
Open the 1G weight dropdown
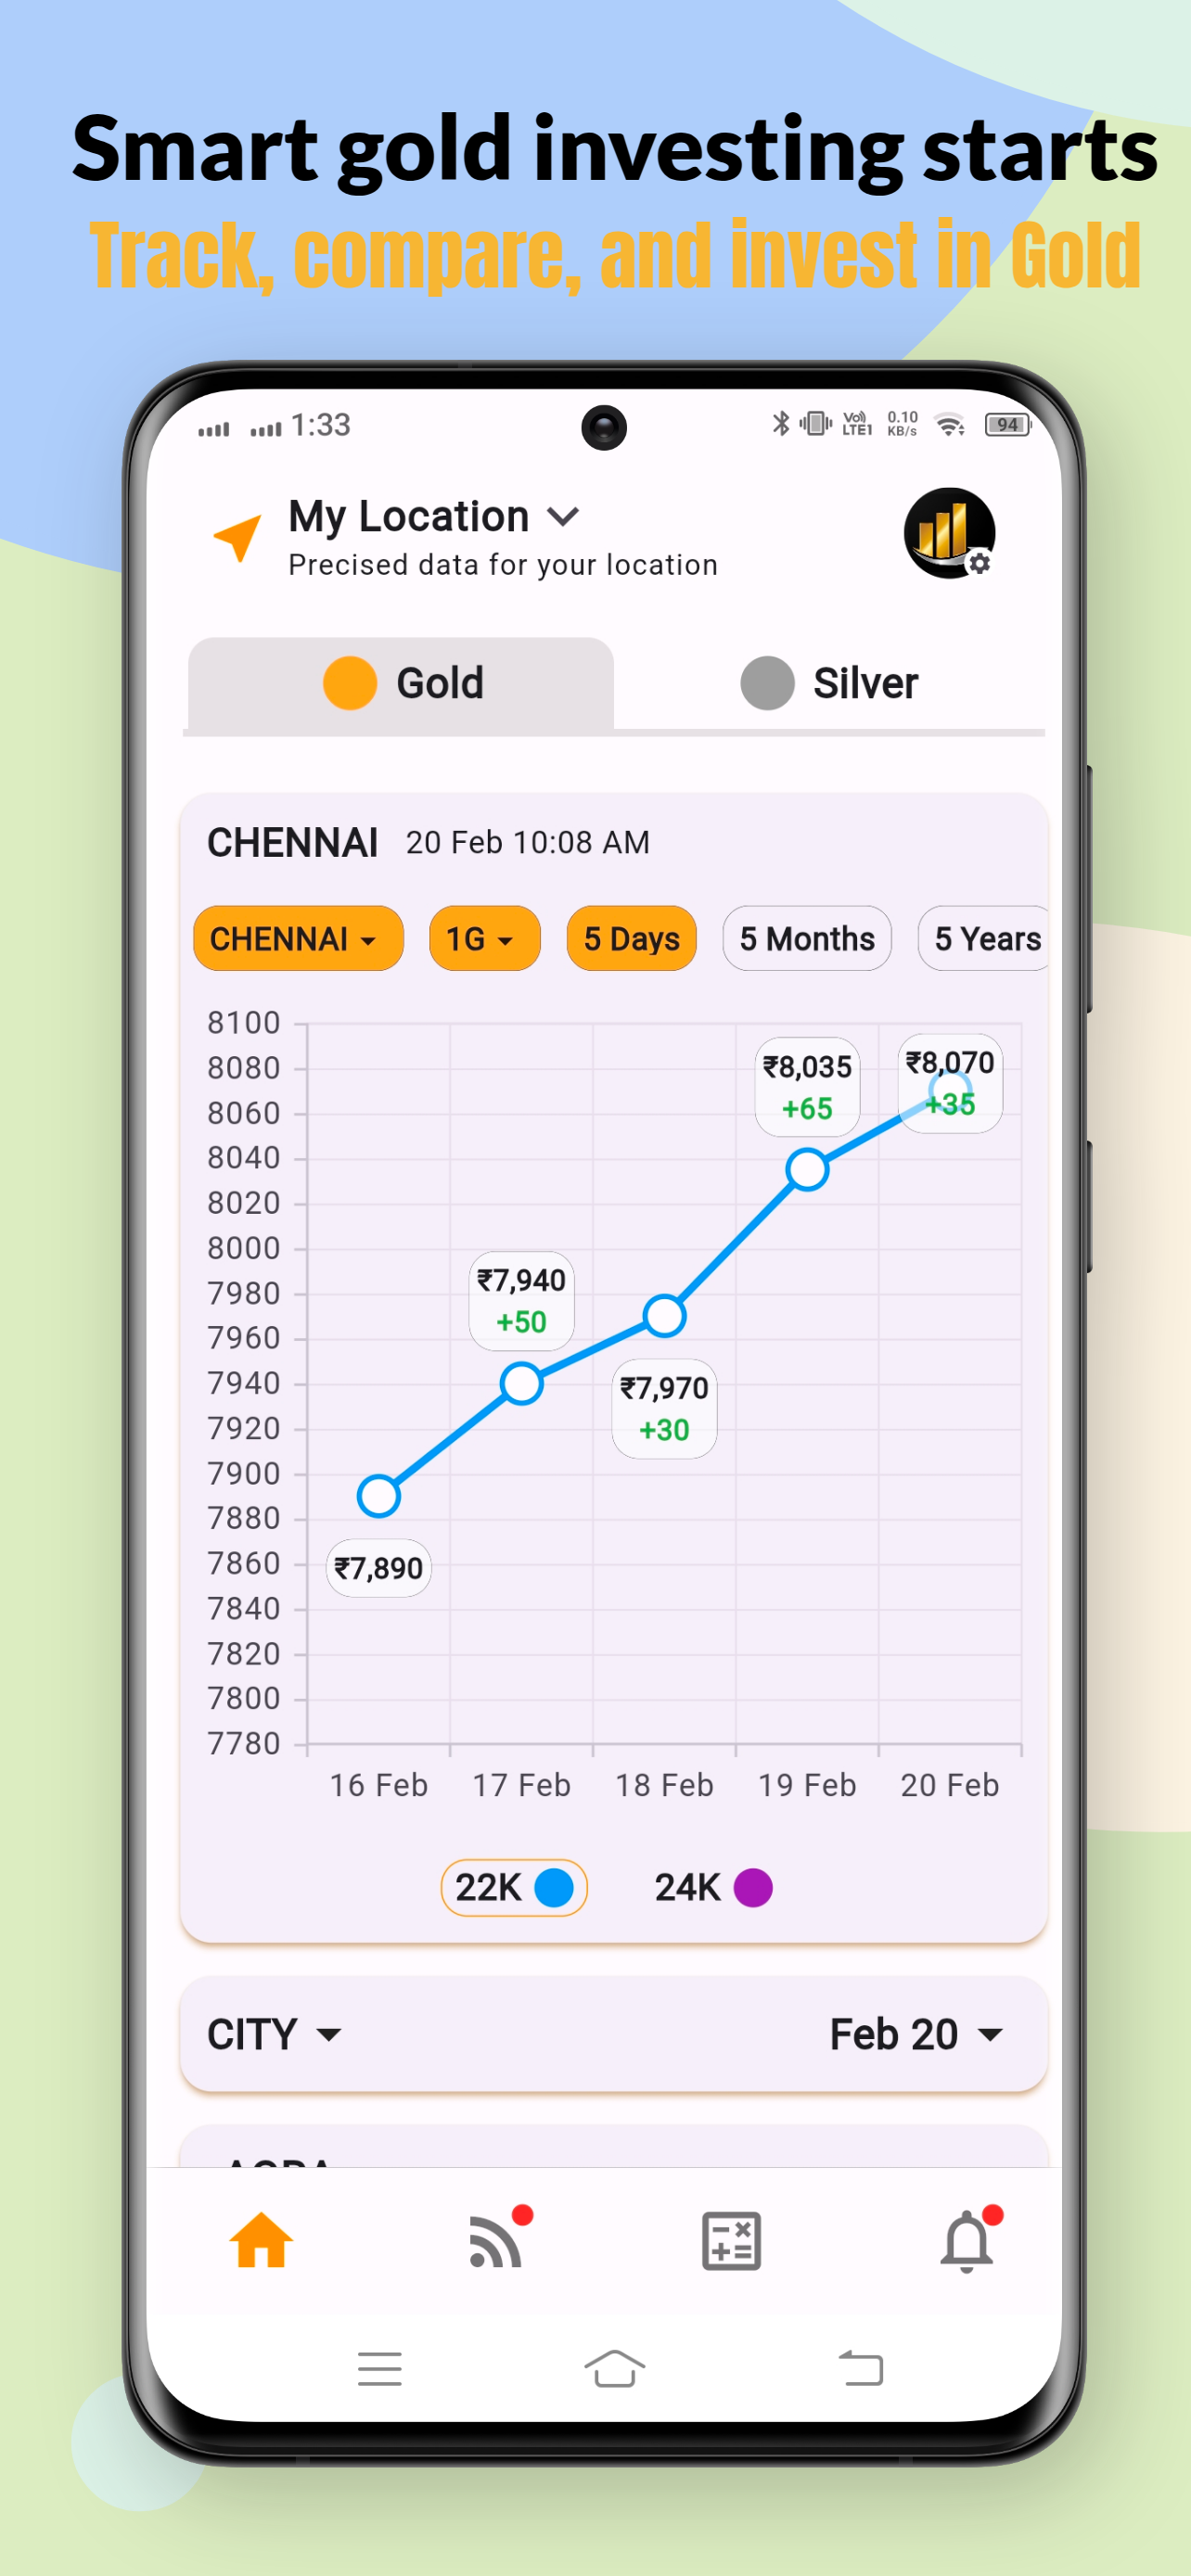(484, 938)
